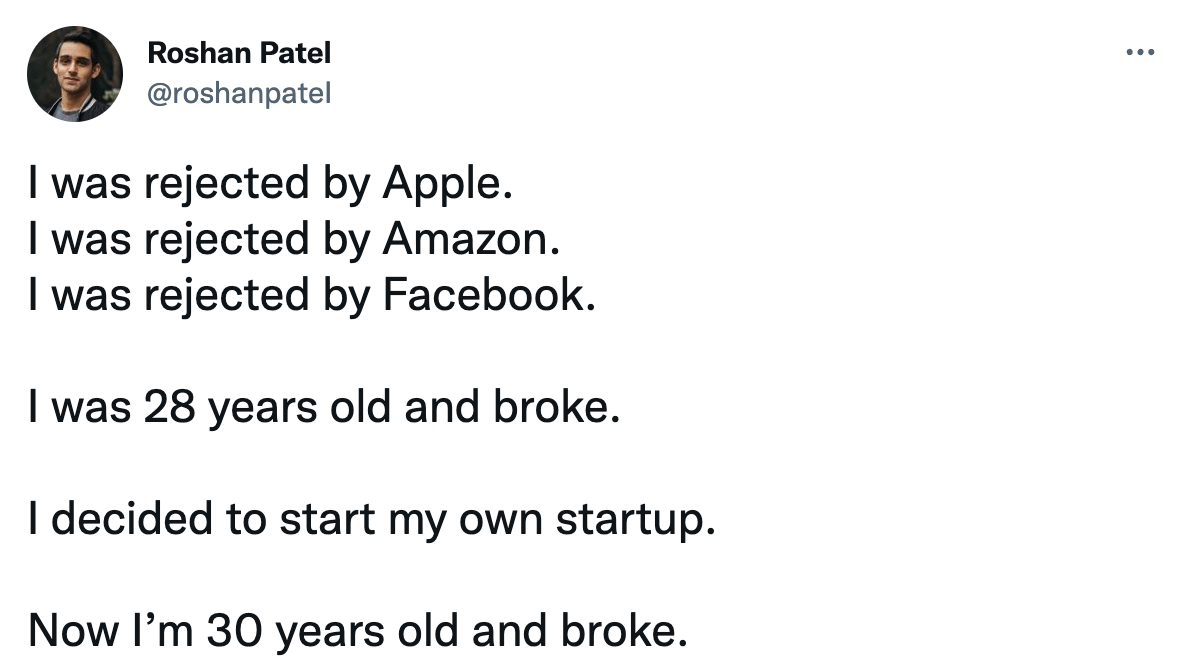Viewport: 1186px width, 670px height.
Task: Click the line 'I was rejected by Amazon.'
Action: (x=294, y=240)
